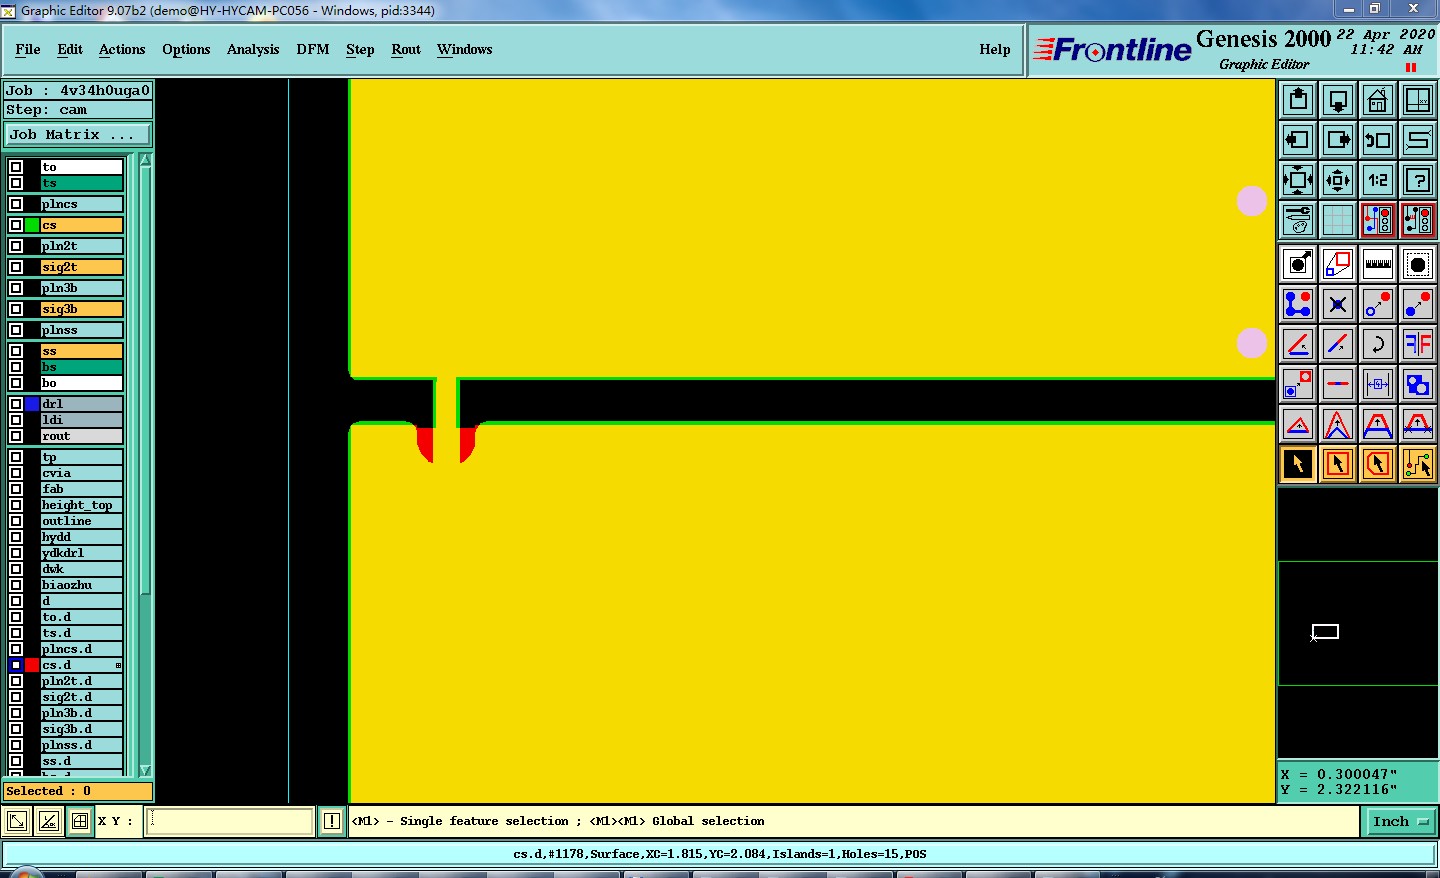Toggle the checkbox for layer cs
The width and height of the screenshot is (1440, 878).
[x=16, y=225]
